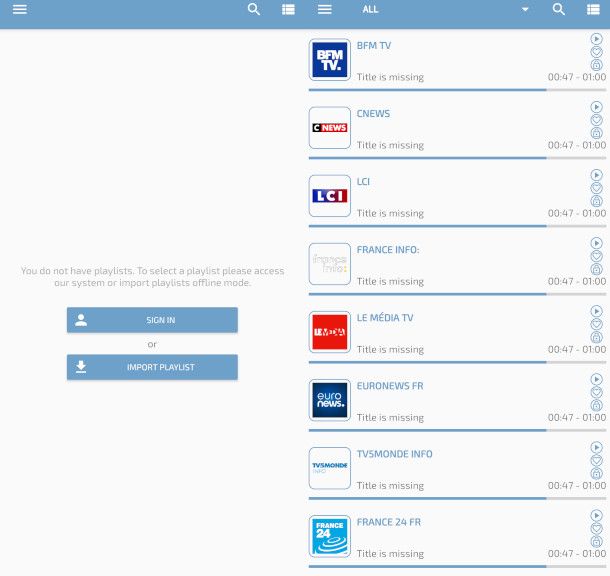Lock the FRANCE INFO: channel

[x=596, y=269]
